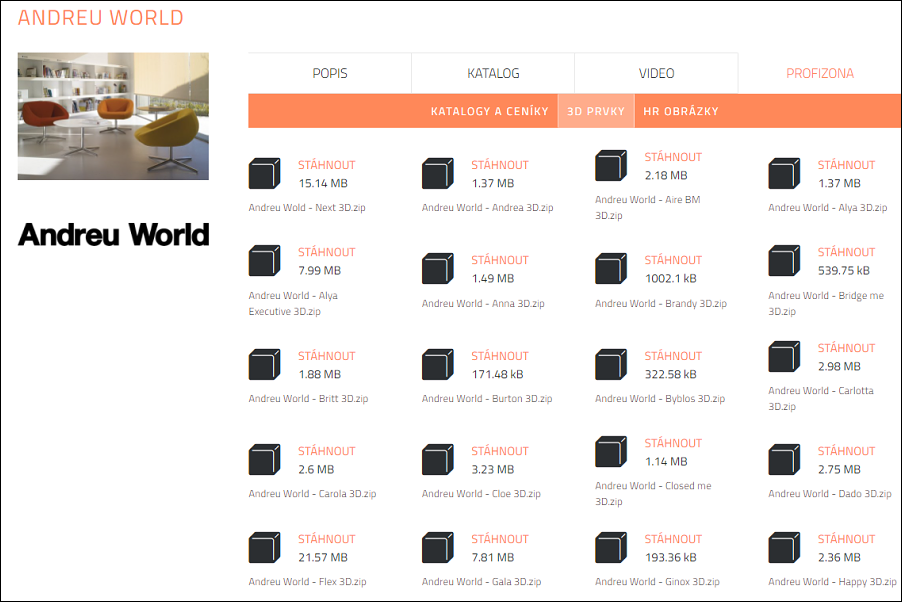Click STÁHNOUT link for Bridge me 3D.zip
This screenshot has width=902, height=602.
846,252
